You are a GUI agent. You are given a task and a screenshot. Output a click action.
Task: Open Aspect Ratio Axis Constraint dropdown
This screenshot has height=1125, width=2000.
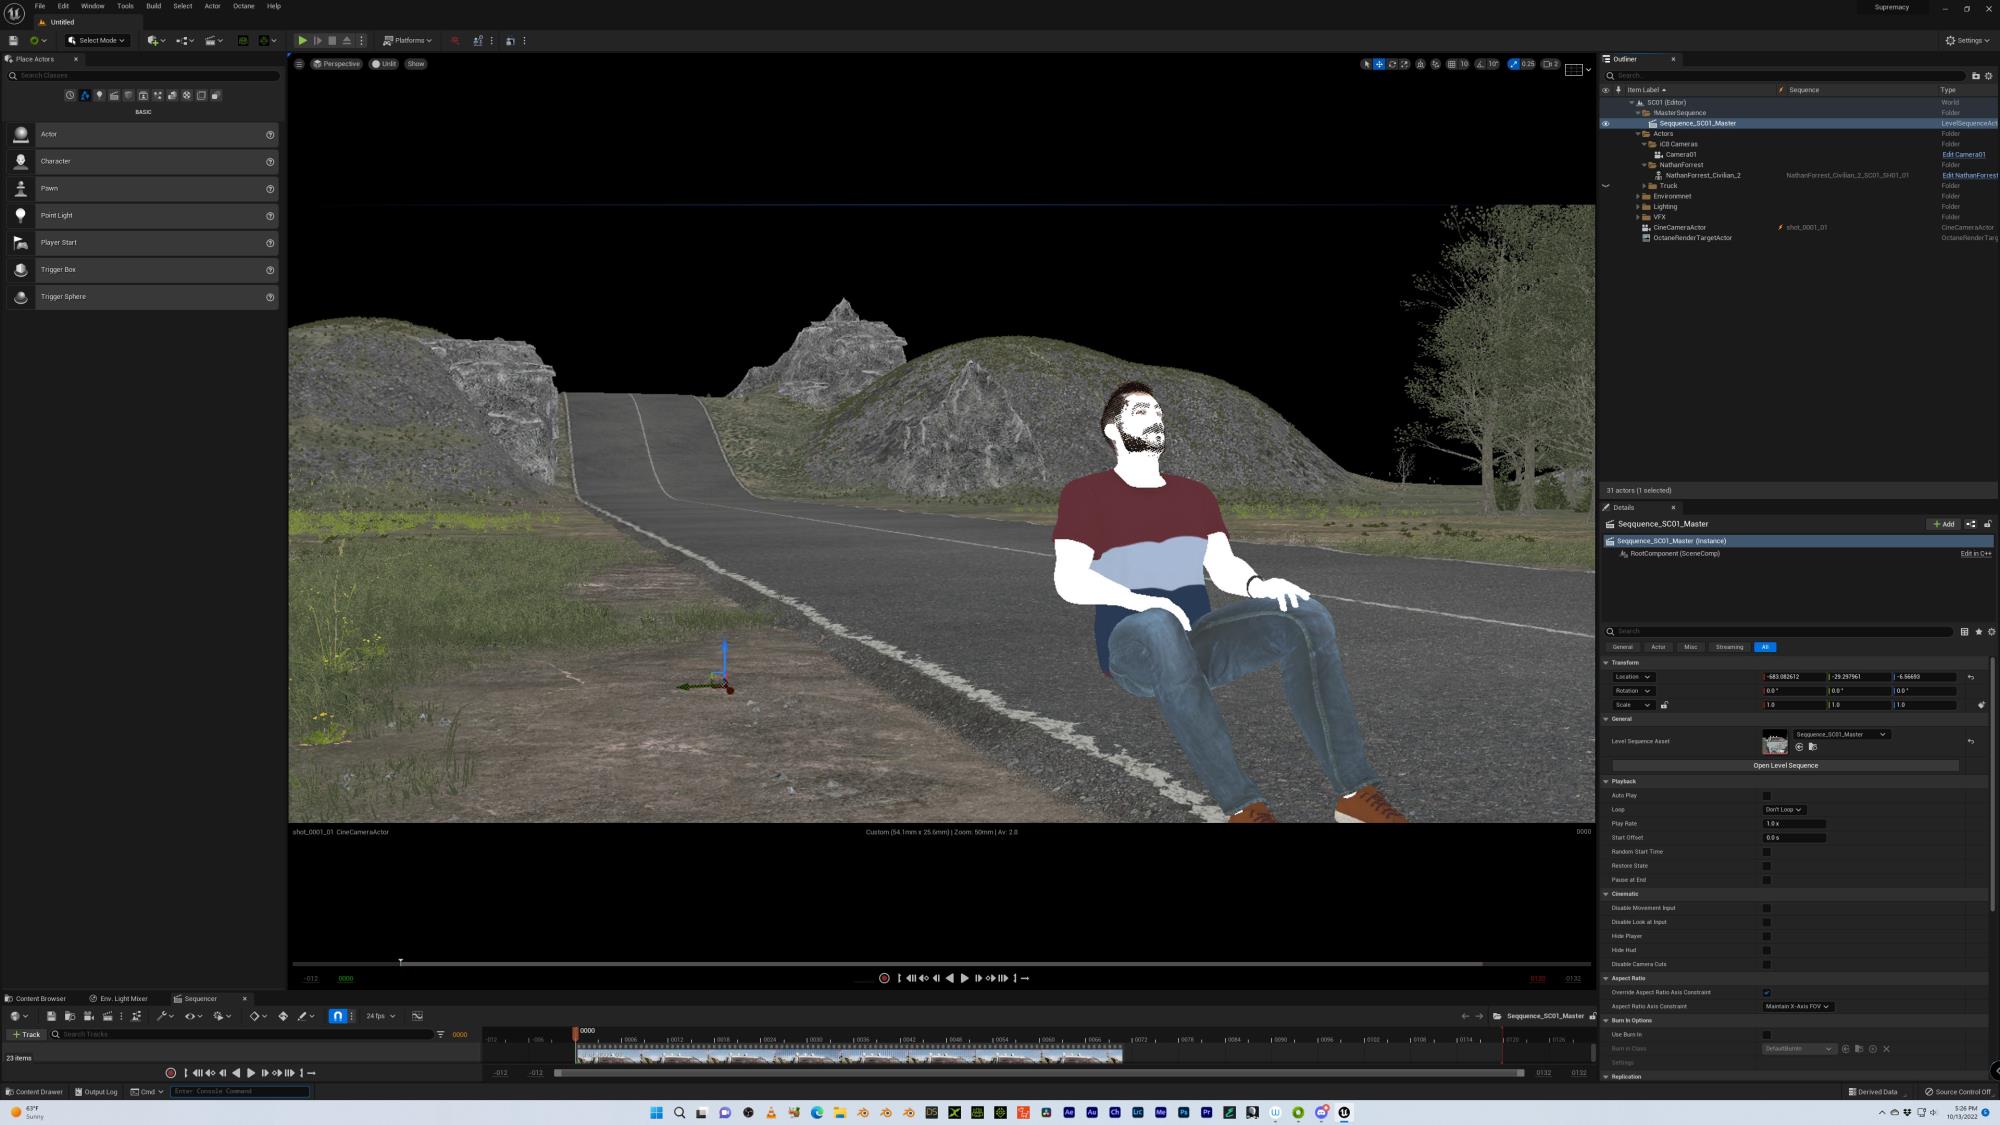point(1797,1007)
